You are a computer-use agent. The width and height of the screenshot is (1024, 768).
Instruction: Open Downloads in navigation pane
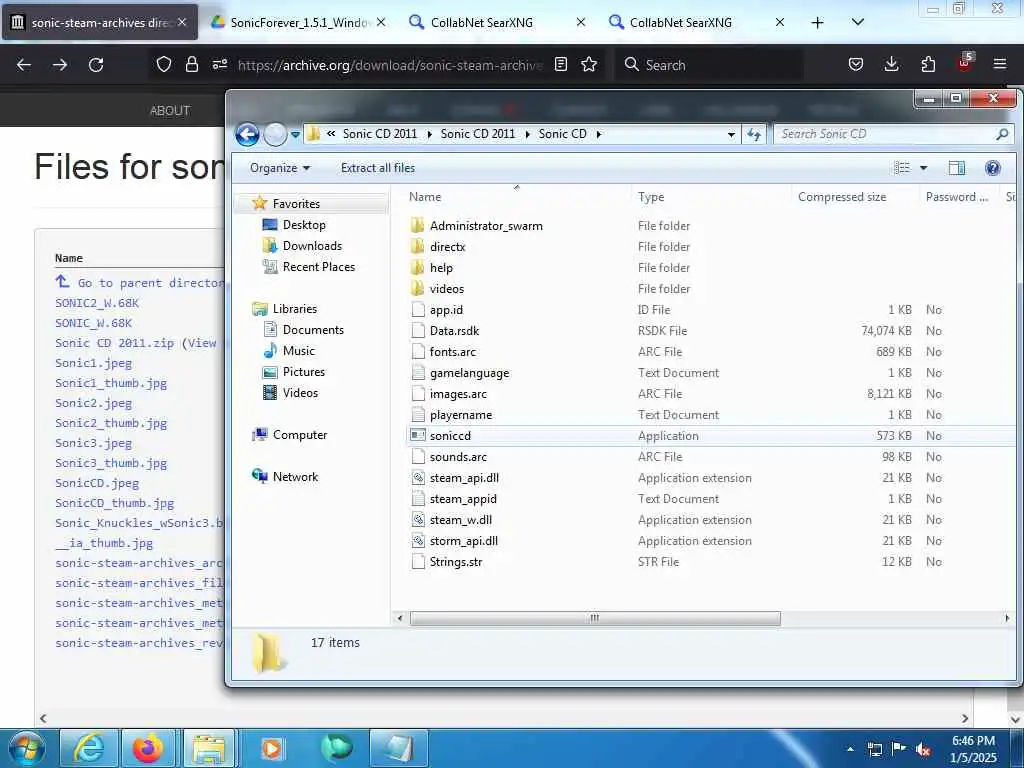(x=312, y=246)
